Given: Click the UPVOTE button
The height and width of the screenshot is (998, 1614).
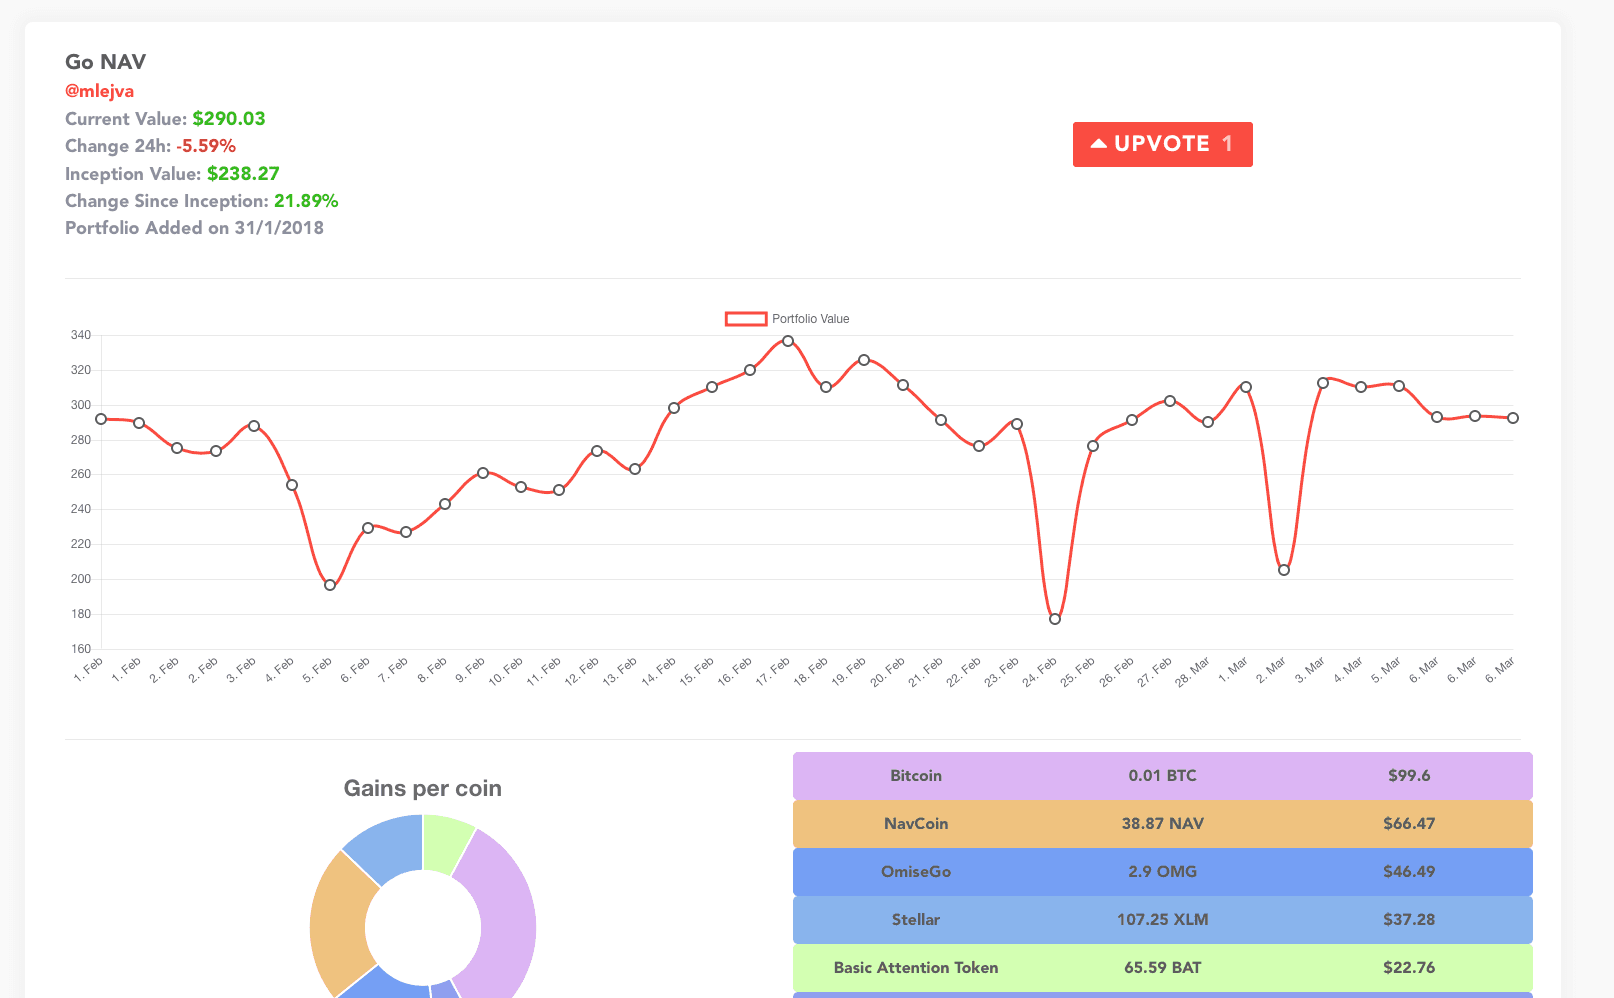Looking at the screenshot, I should tap(1162, 144).
